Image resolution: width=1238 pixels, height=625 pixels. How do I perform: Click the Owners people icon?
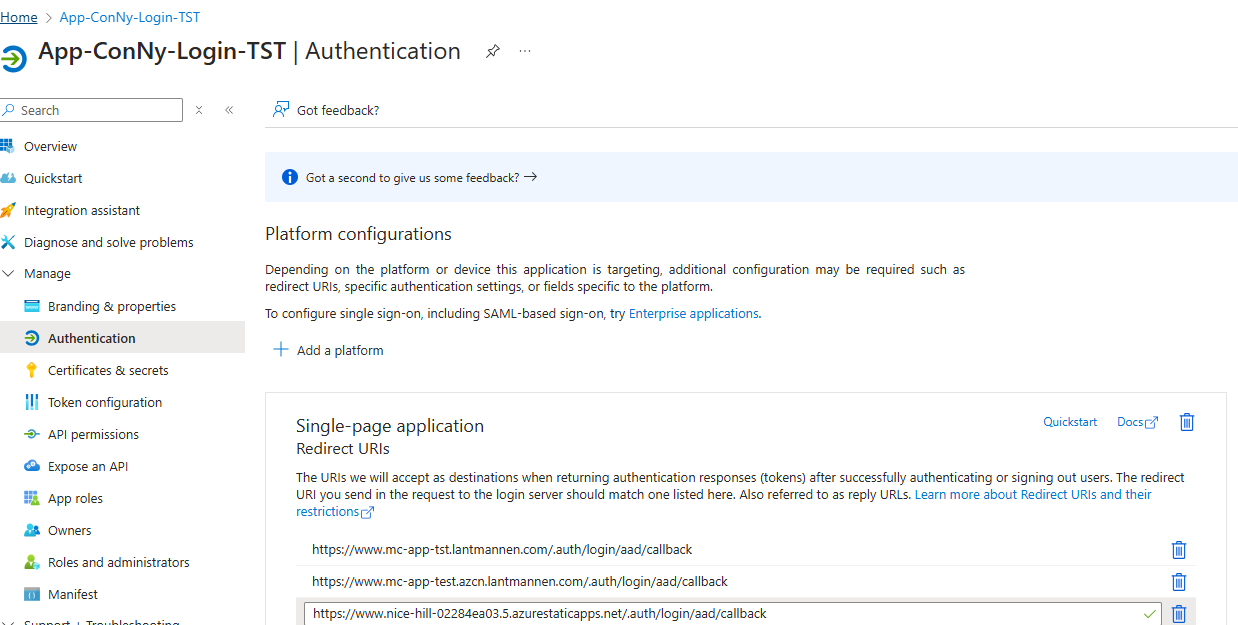tap(31, 530)
